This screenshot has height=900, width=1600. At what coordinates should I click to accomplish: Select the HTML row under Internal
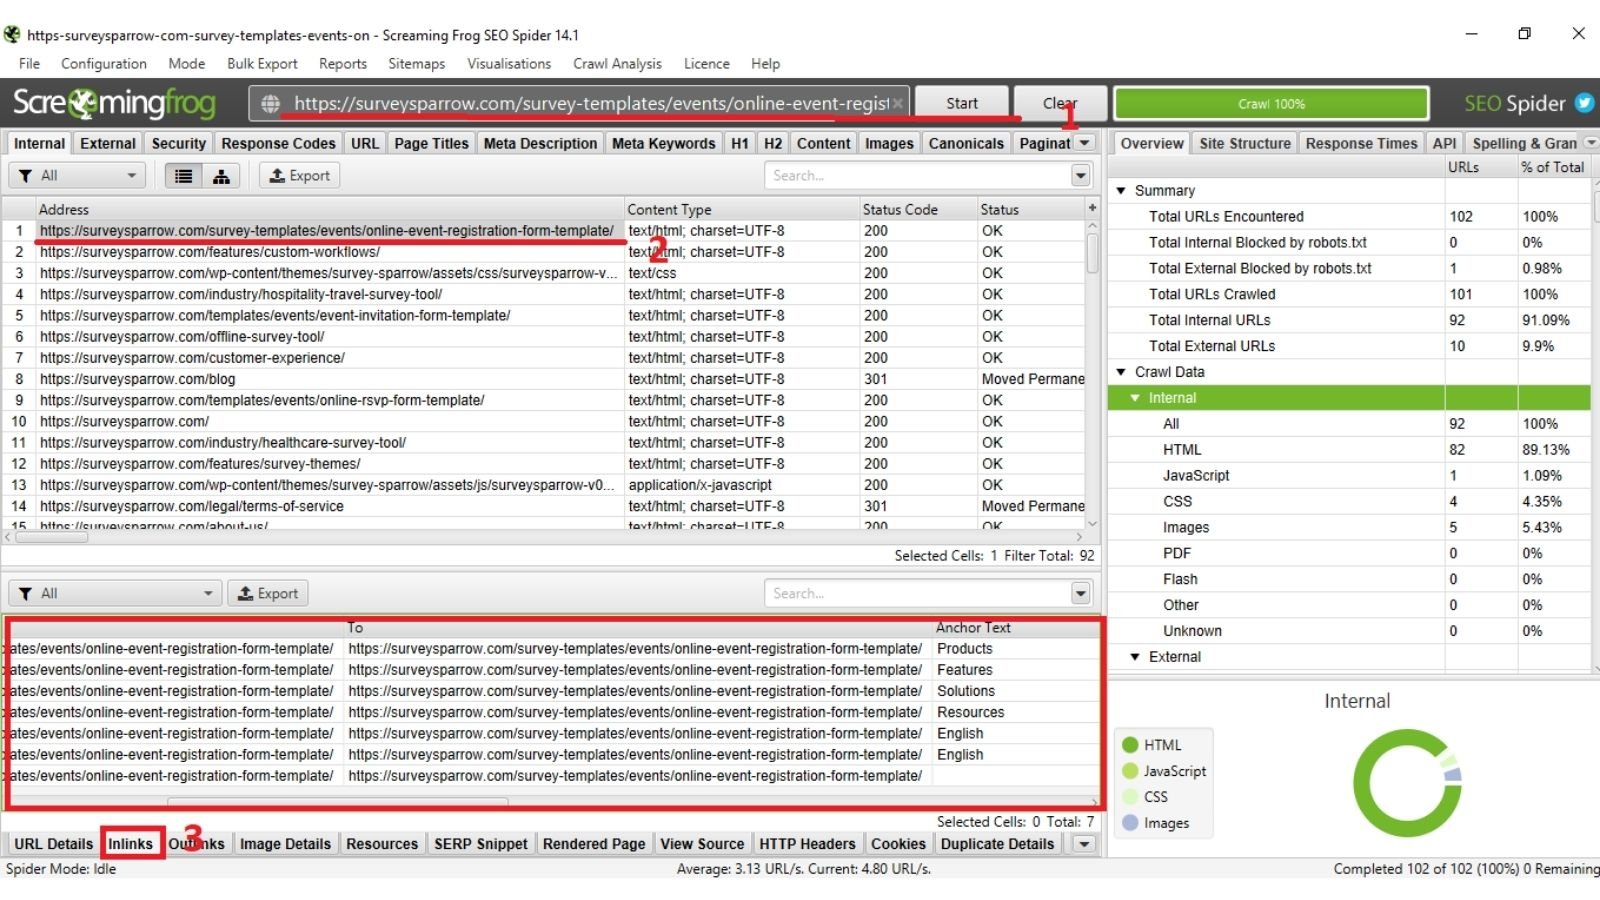(x=1349, y=450)
